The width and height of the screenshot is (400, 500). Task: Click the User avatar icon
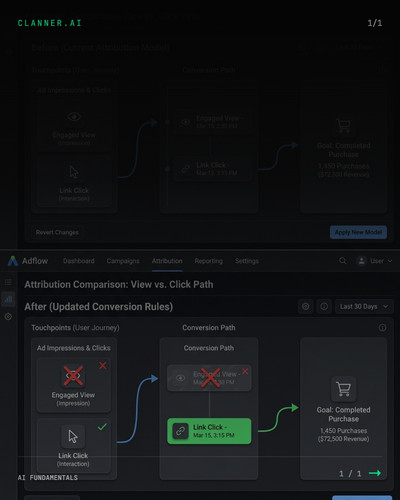[x=361, y=261]
